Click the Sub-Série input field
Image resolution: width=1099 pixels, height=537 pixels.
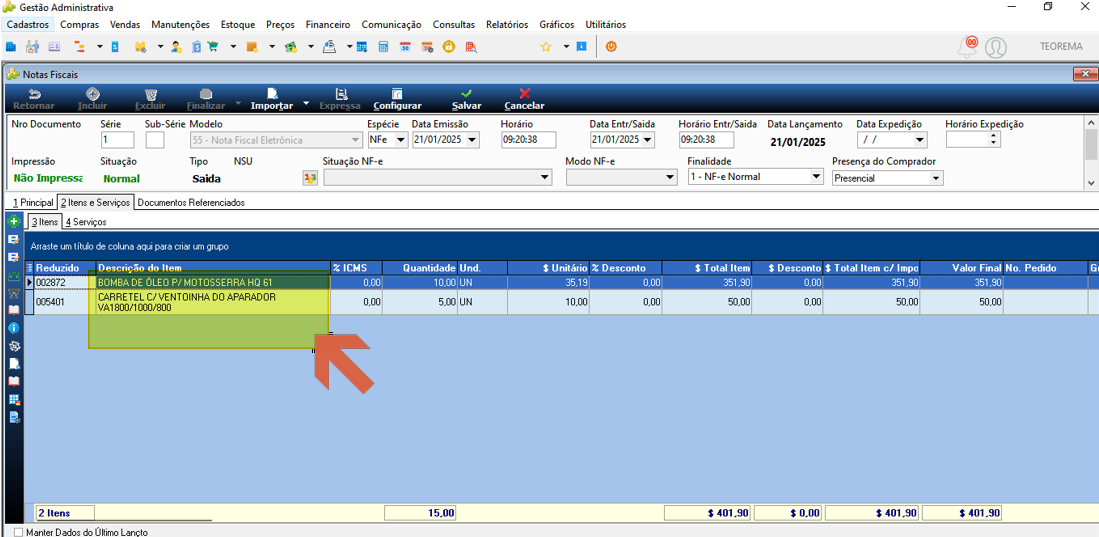tap(155, 140)
